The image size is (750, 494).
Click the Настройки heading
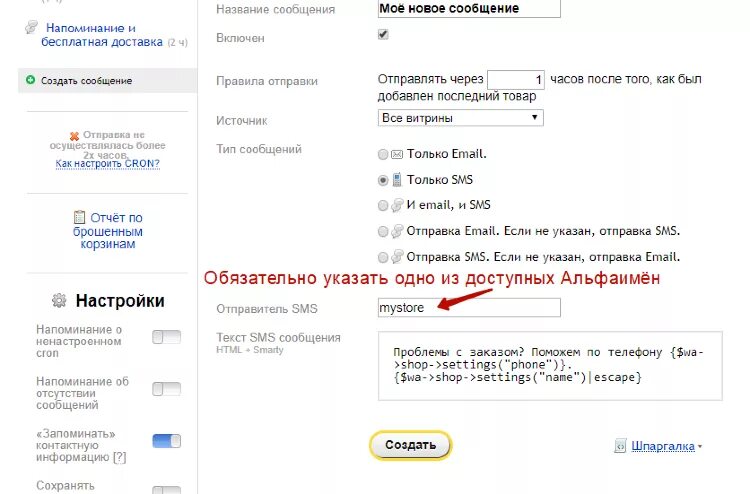click(120, 301)
